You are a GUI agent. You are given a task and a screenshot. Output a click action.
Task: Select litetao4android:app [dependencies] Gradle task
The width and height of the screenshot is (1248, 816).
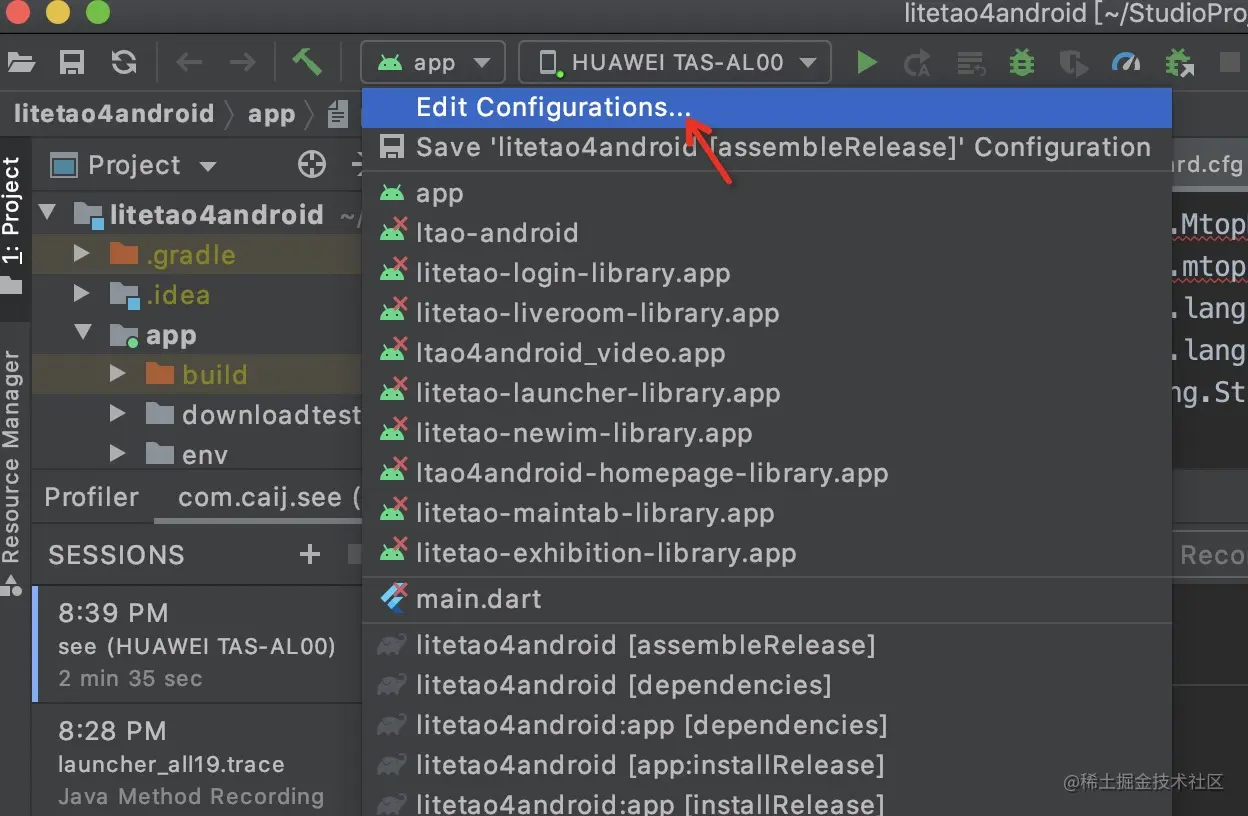click(x=766, y=725)
